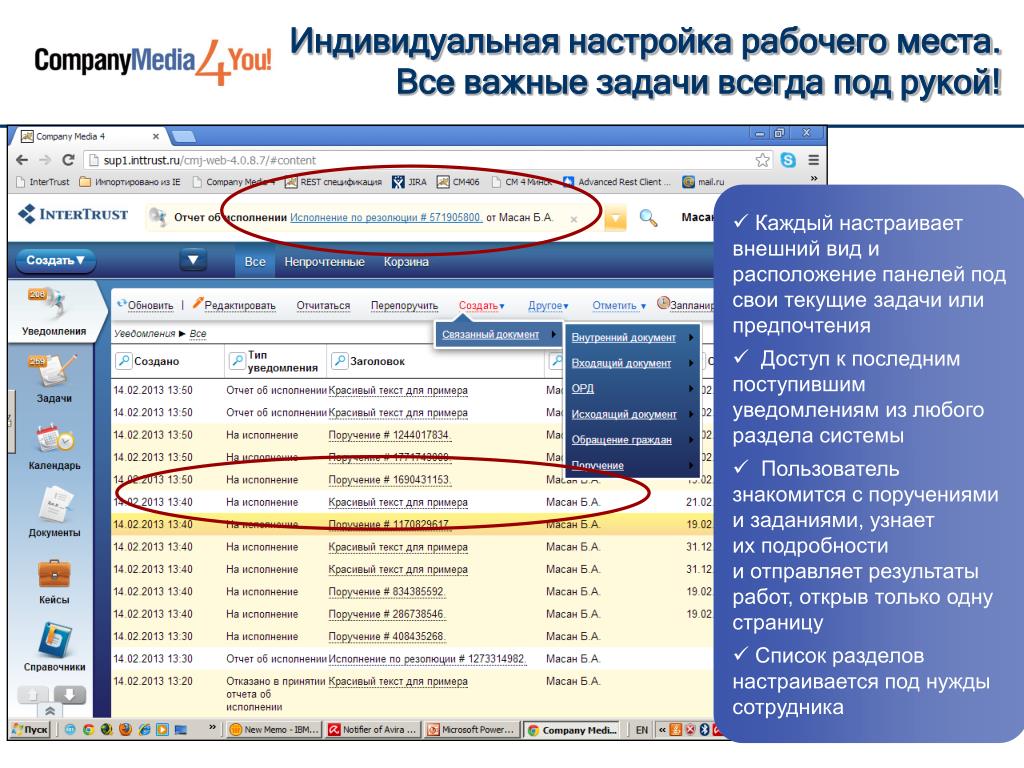Expand the Отметить toolbar menu
The image size is (1024, 768).
[x=618, y=306]
